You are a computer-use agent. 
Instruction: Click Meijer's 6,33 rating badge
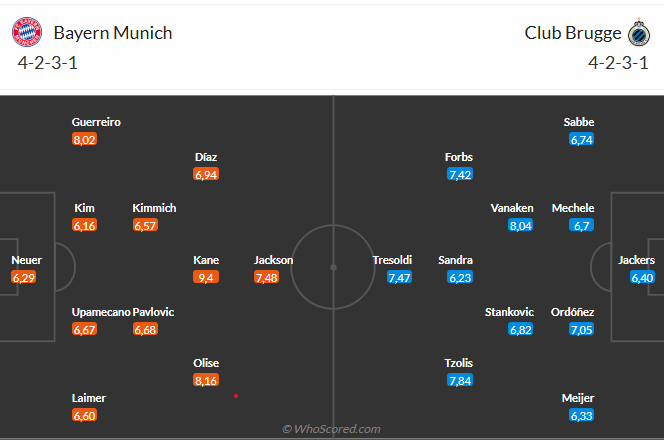pos(581,415)
